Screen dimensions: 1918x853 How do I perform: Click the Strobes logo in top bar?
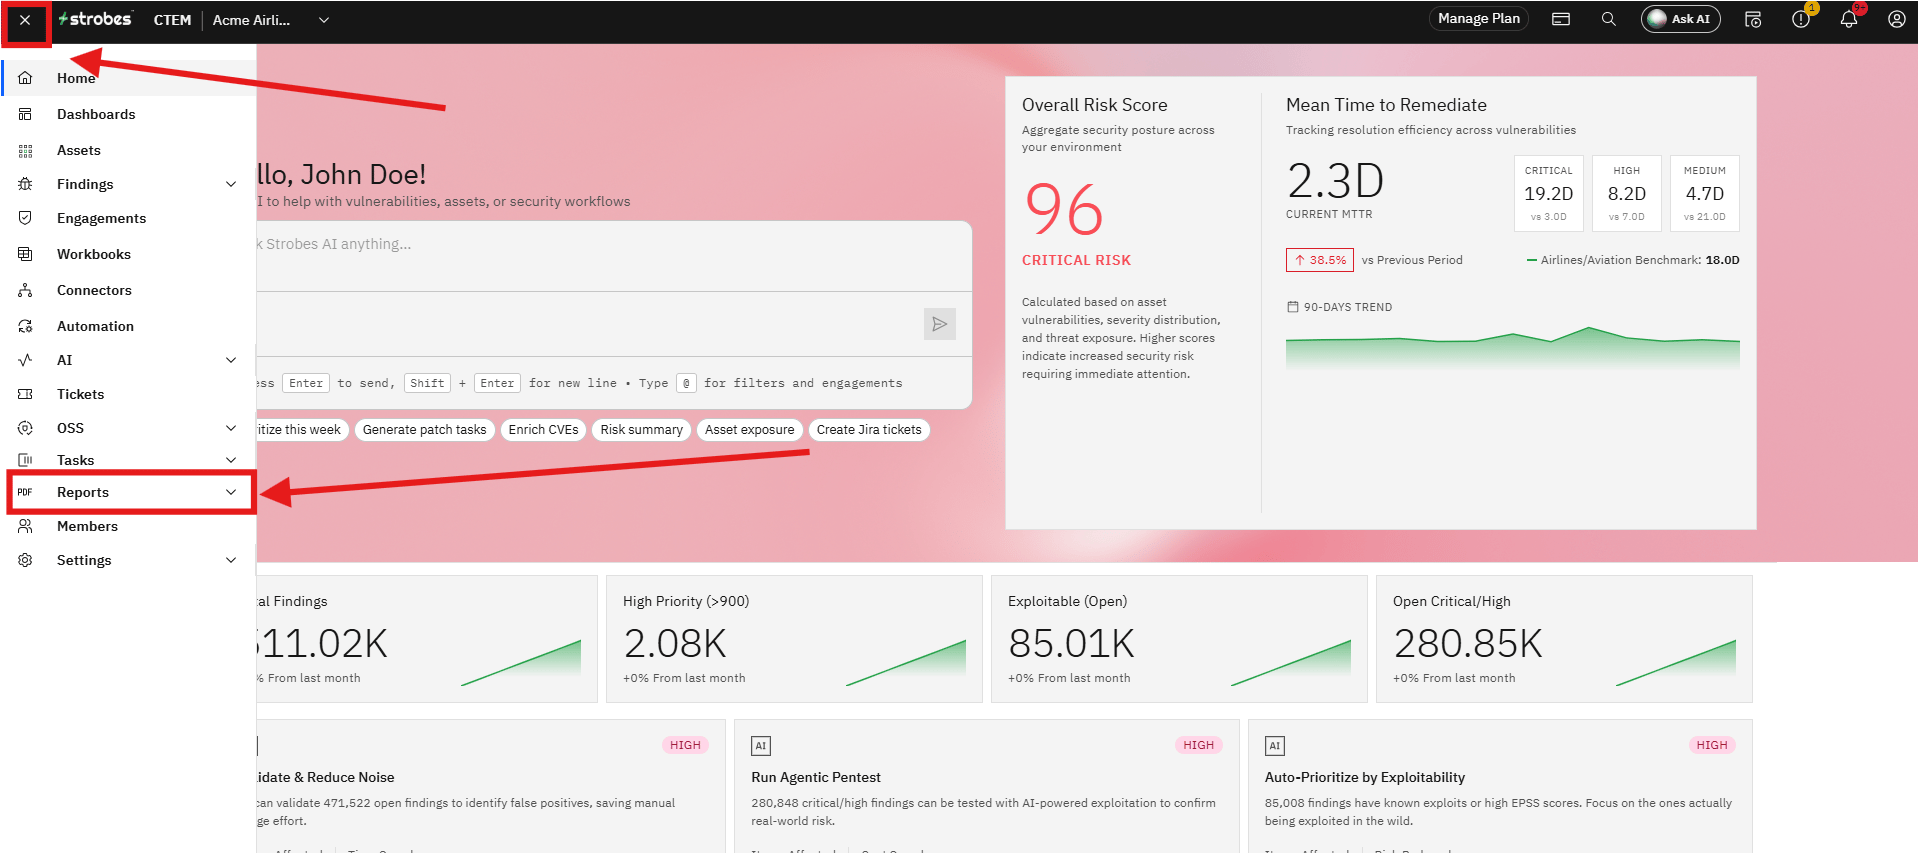(95, 19)
